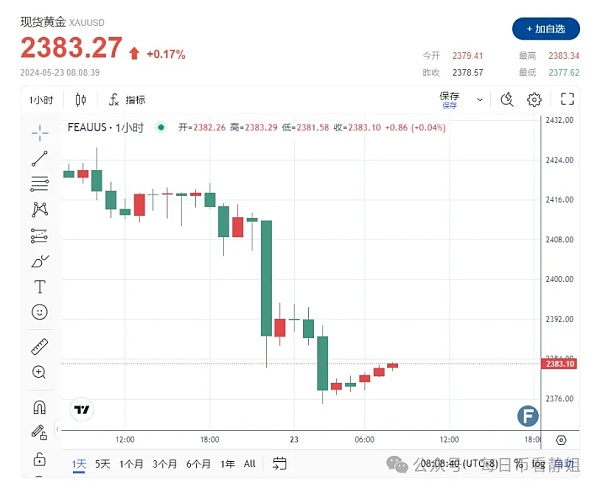Screen dimensions: 600x489
Task: Select the 6个月 time range
Action: tap(198, 464)
